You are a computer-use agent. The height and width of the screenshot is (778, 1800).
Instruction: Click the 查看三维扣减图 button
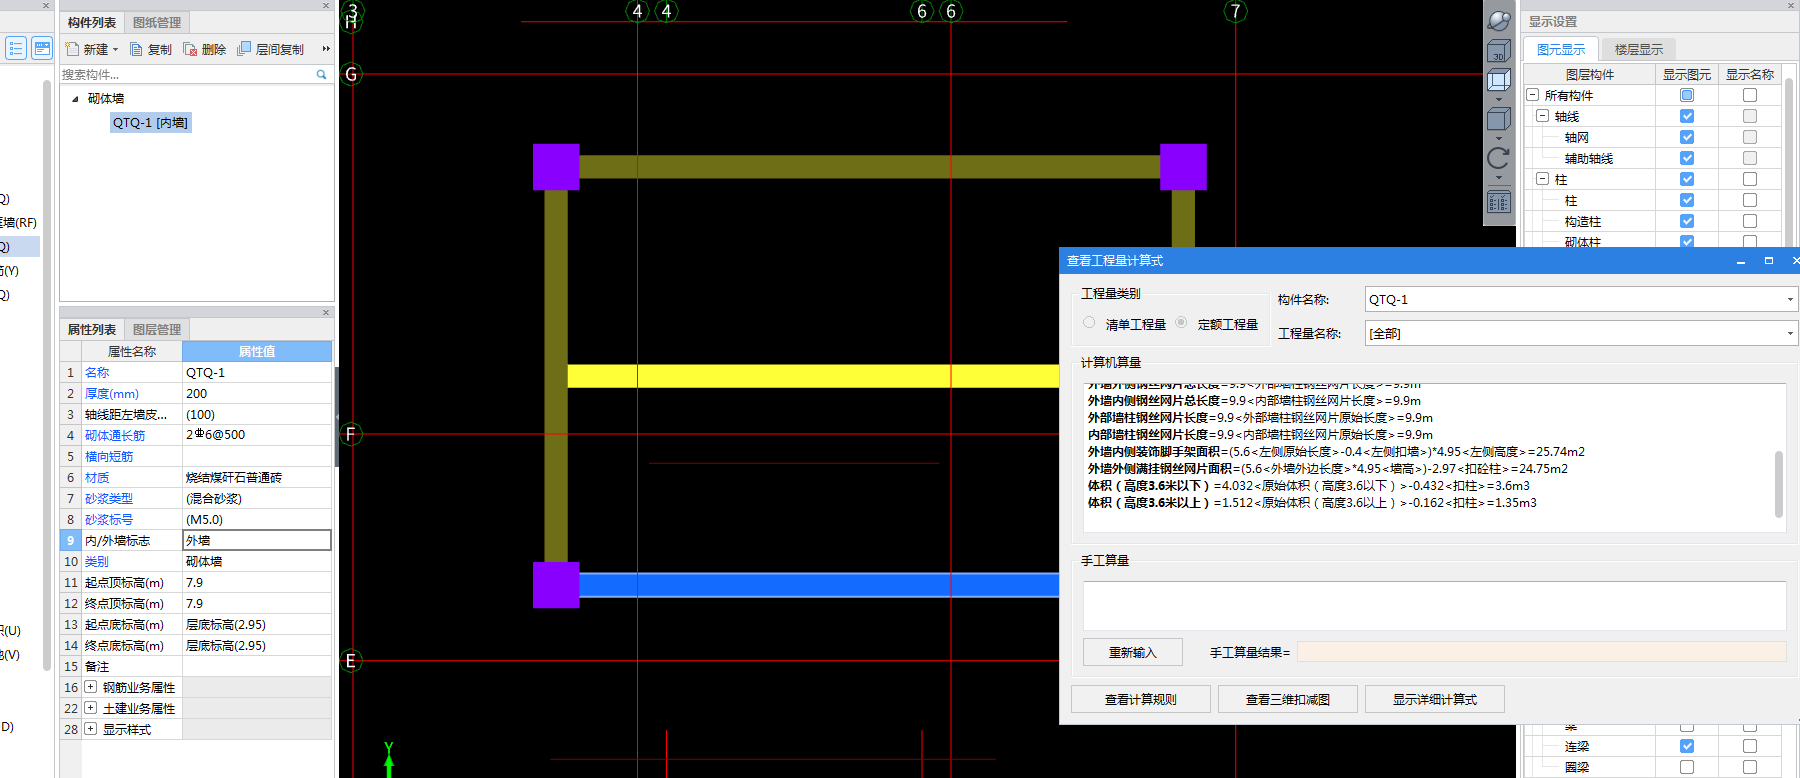[x=1288, y=699]
